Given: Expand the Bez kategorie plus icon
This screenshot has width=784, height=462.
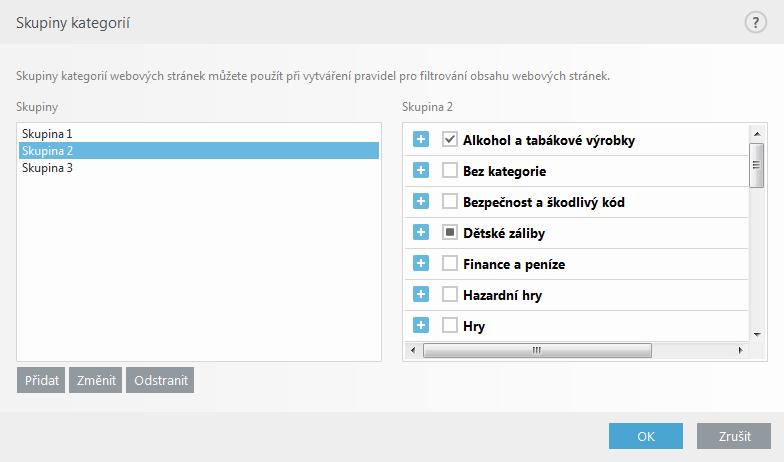Looking at the screenshot, I should [x=420, y=170].
